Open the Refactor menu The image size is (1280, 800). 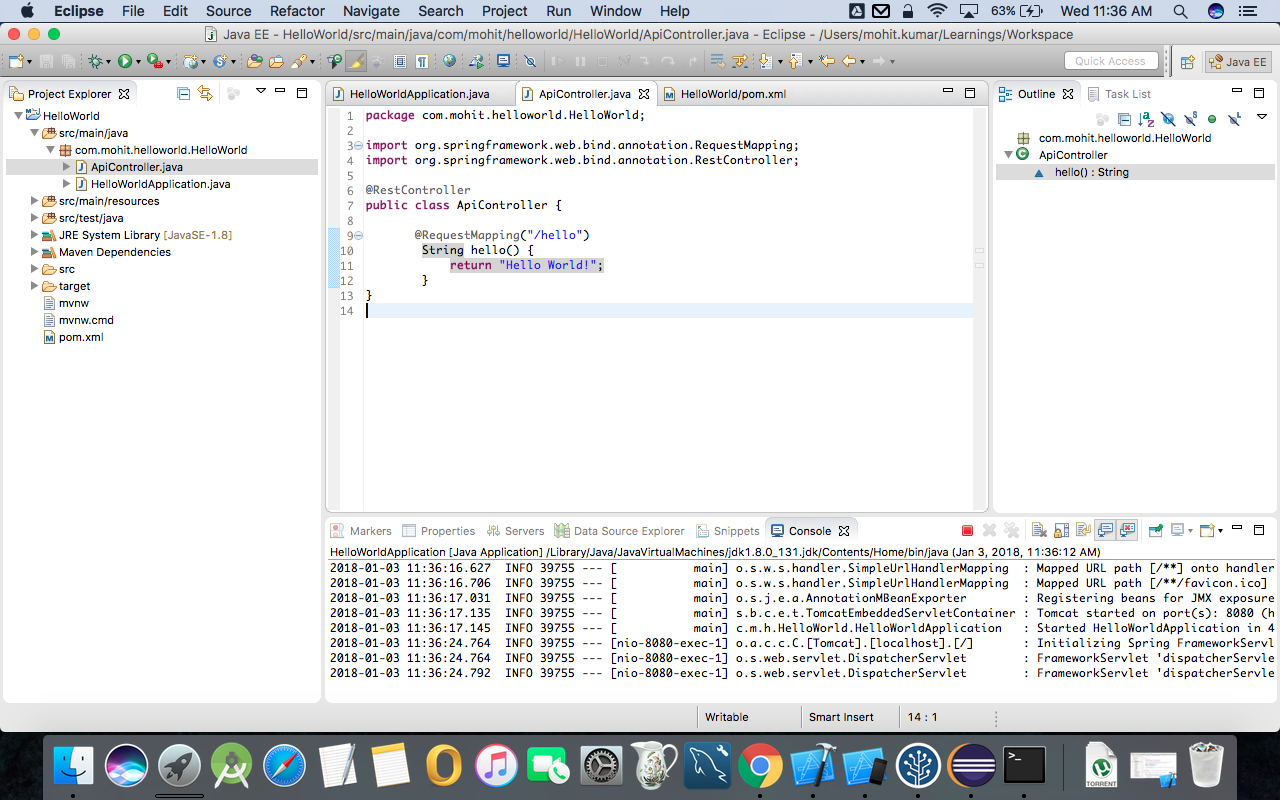coord(297,11)
